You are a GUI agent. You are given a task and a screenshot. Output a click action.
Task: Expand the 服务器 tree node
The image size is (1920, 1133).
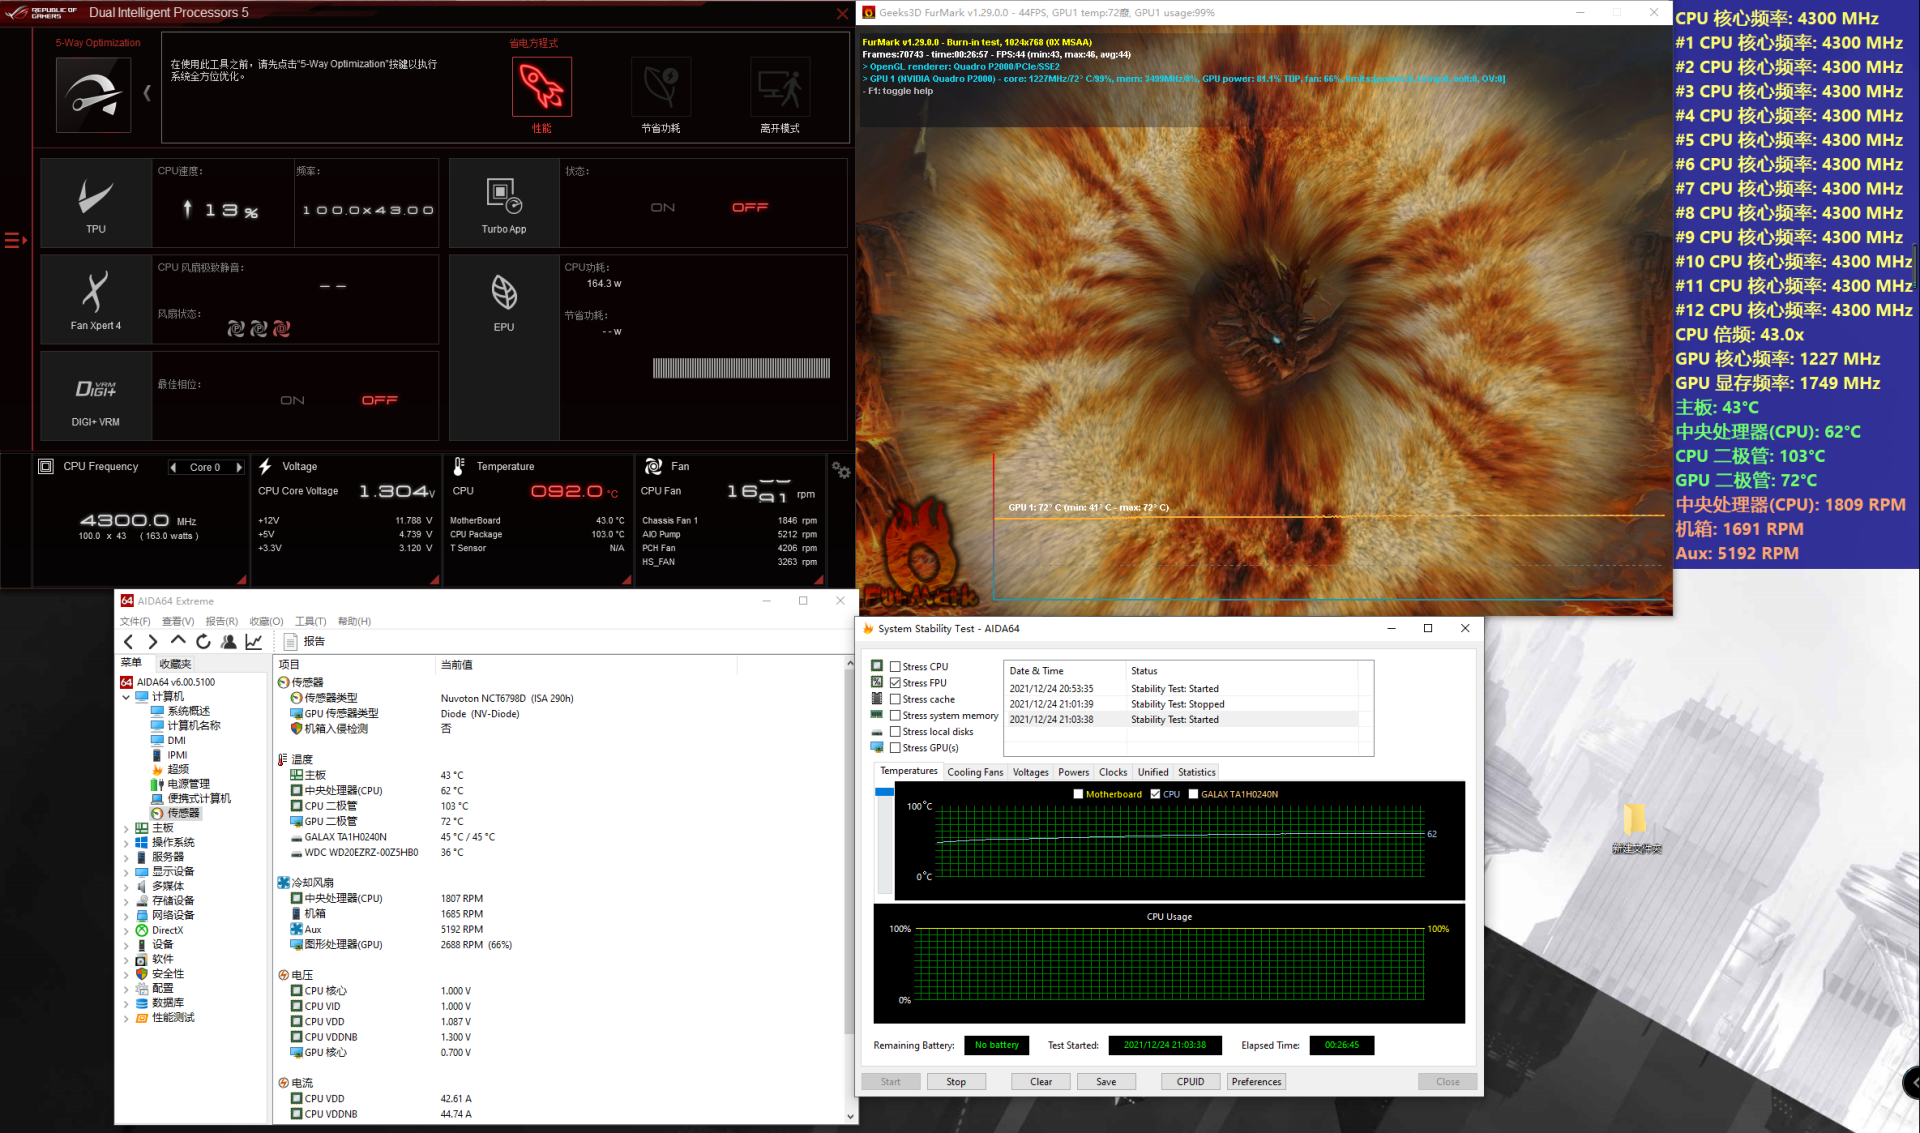point(126,857)
